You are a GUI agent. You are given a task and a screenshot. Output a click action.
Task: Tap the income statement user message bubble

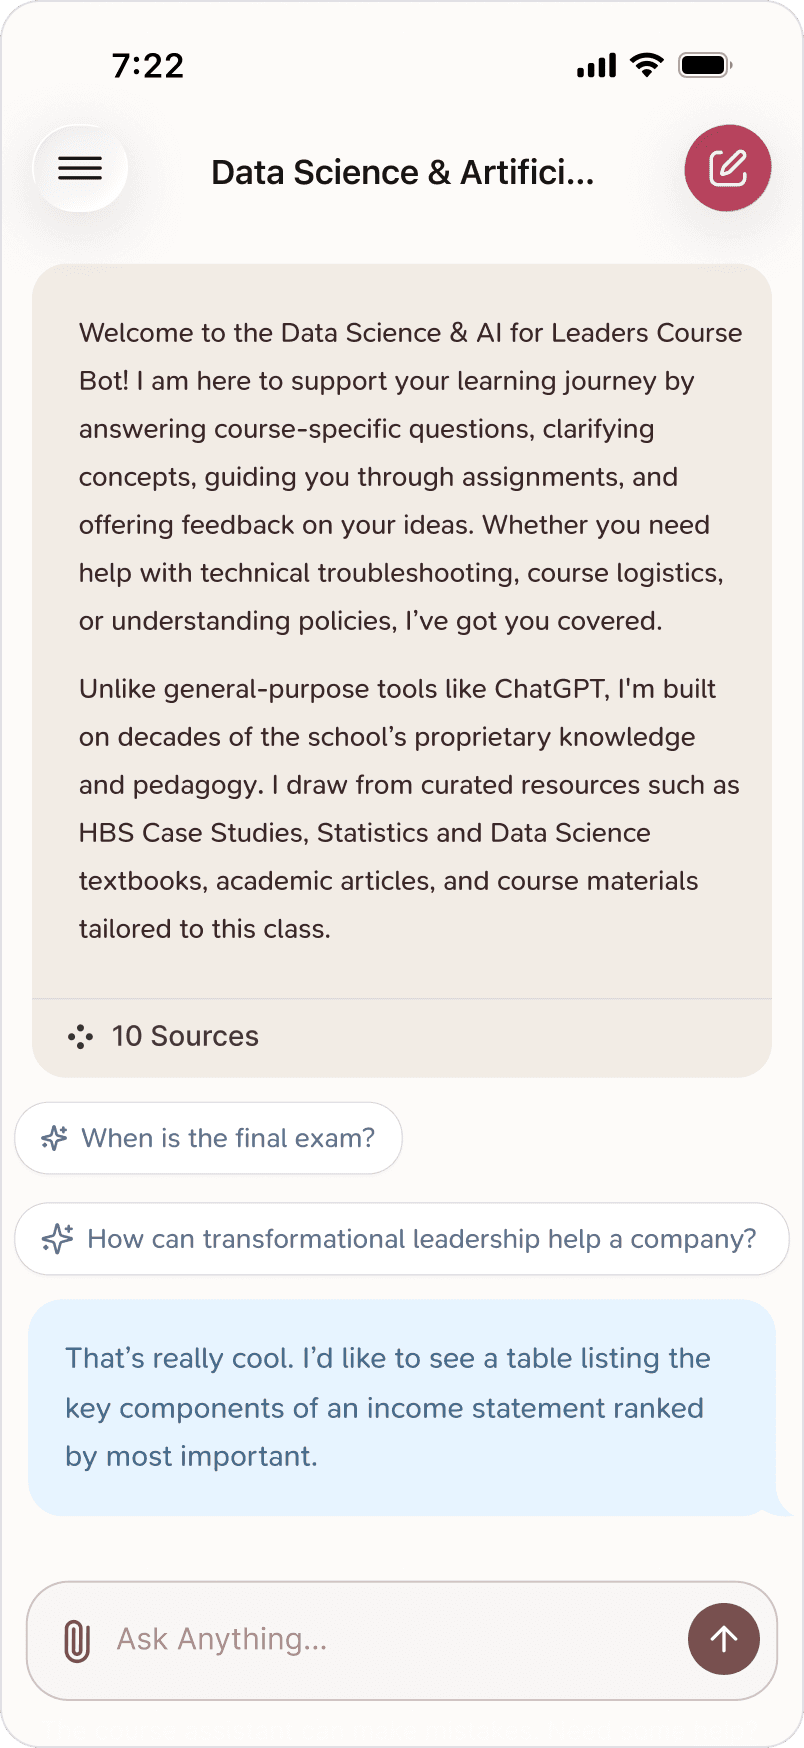(x=401, y=1407)
